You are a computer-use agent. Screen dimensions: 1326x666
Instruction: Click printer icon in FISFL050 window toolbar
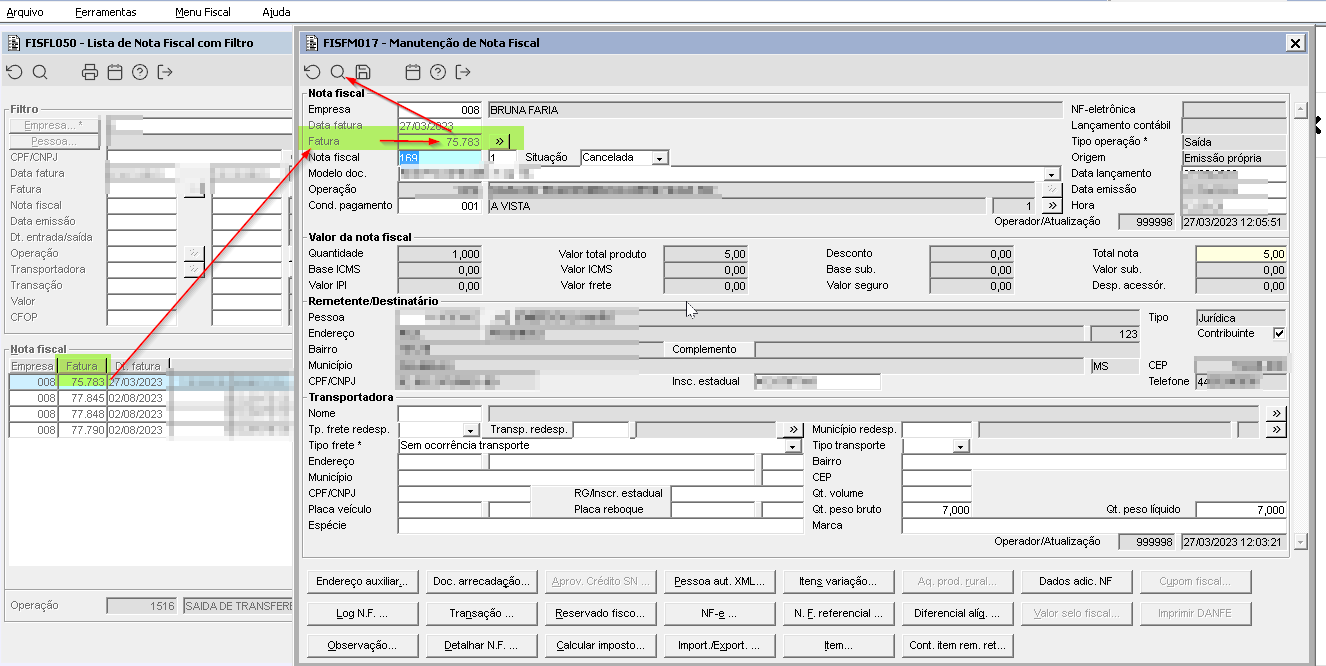(90, 72)
